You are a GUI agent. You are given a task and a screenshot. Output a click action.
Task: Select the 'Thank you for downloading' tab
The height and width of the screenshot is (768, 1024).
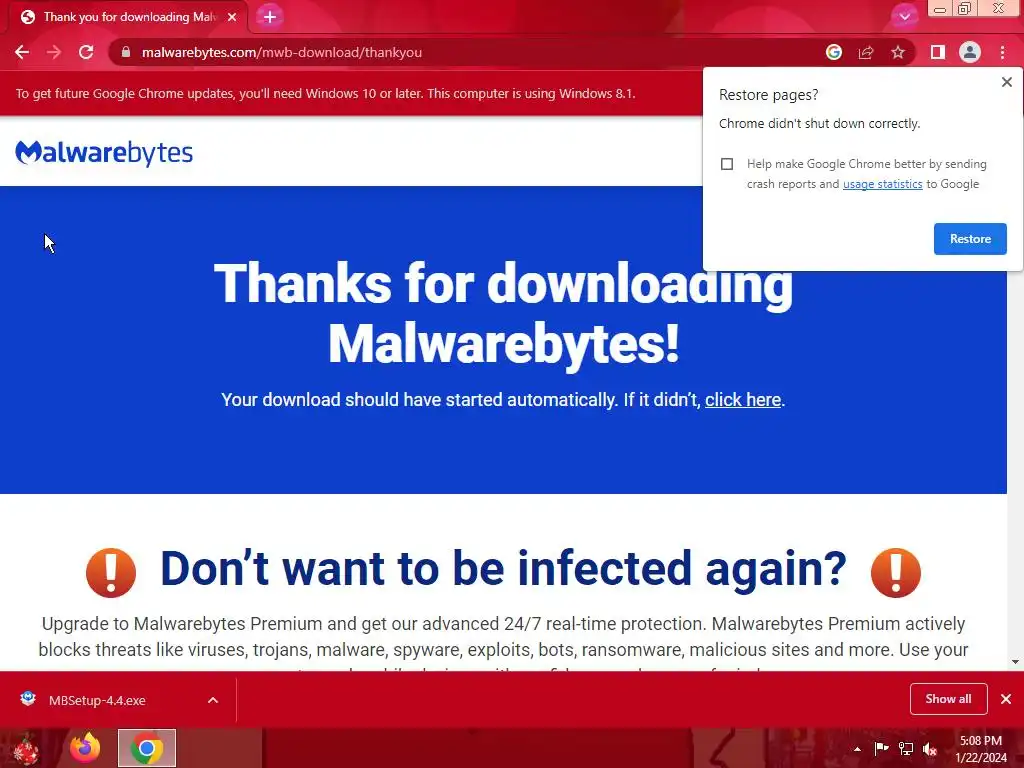[x=127, y=17]
